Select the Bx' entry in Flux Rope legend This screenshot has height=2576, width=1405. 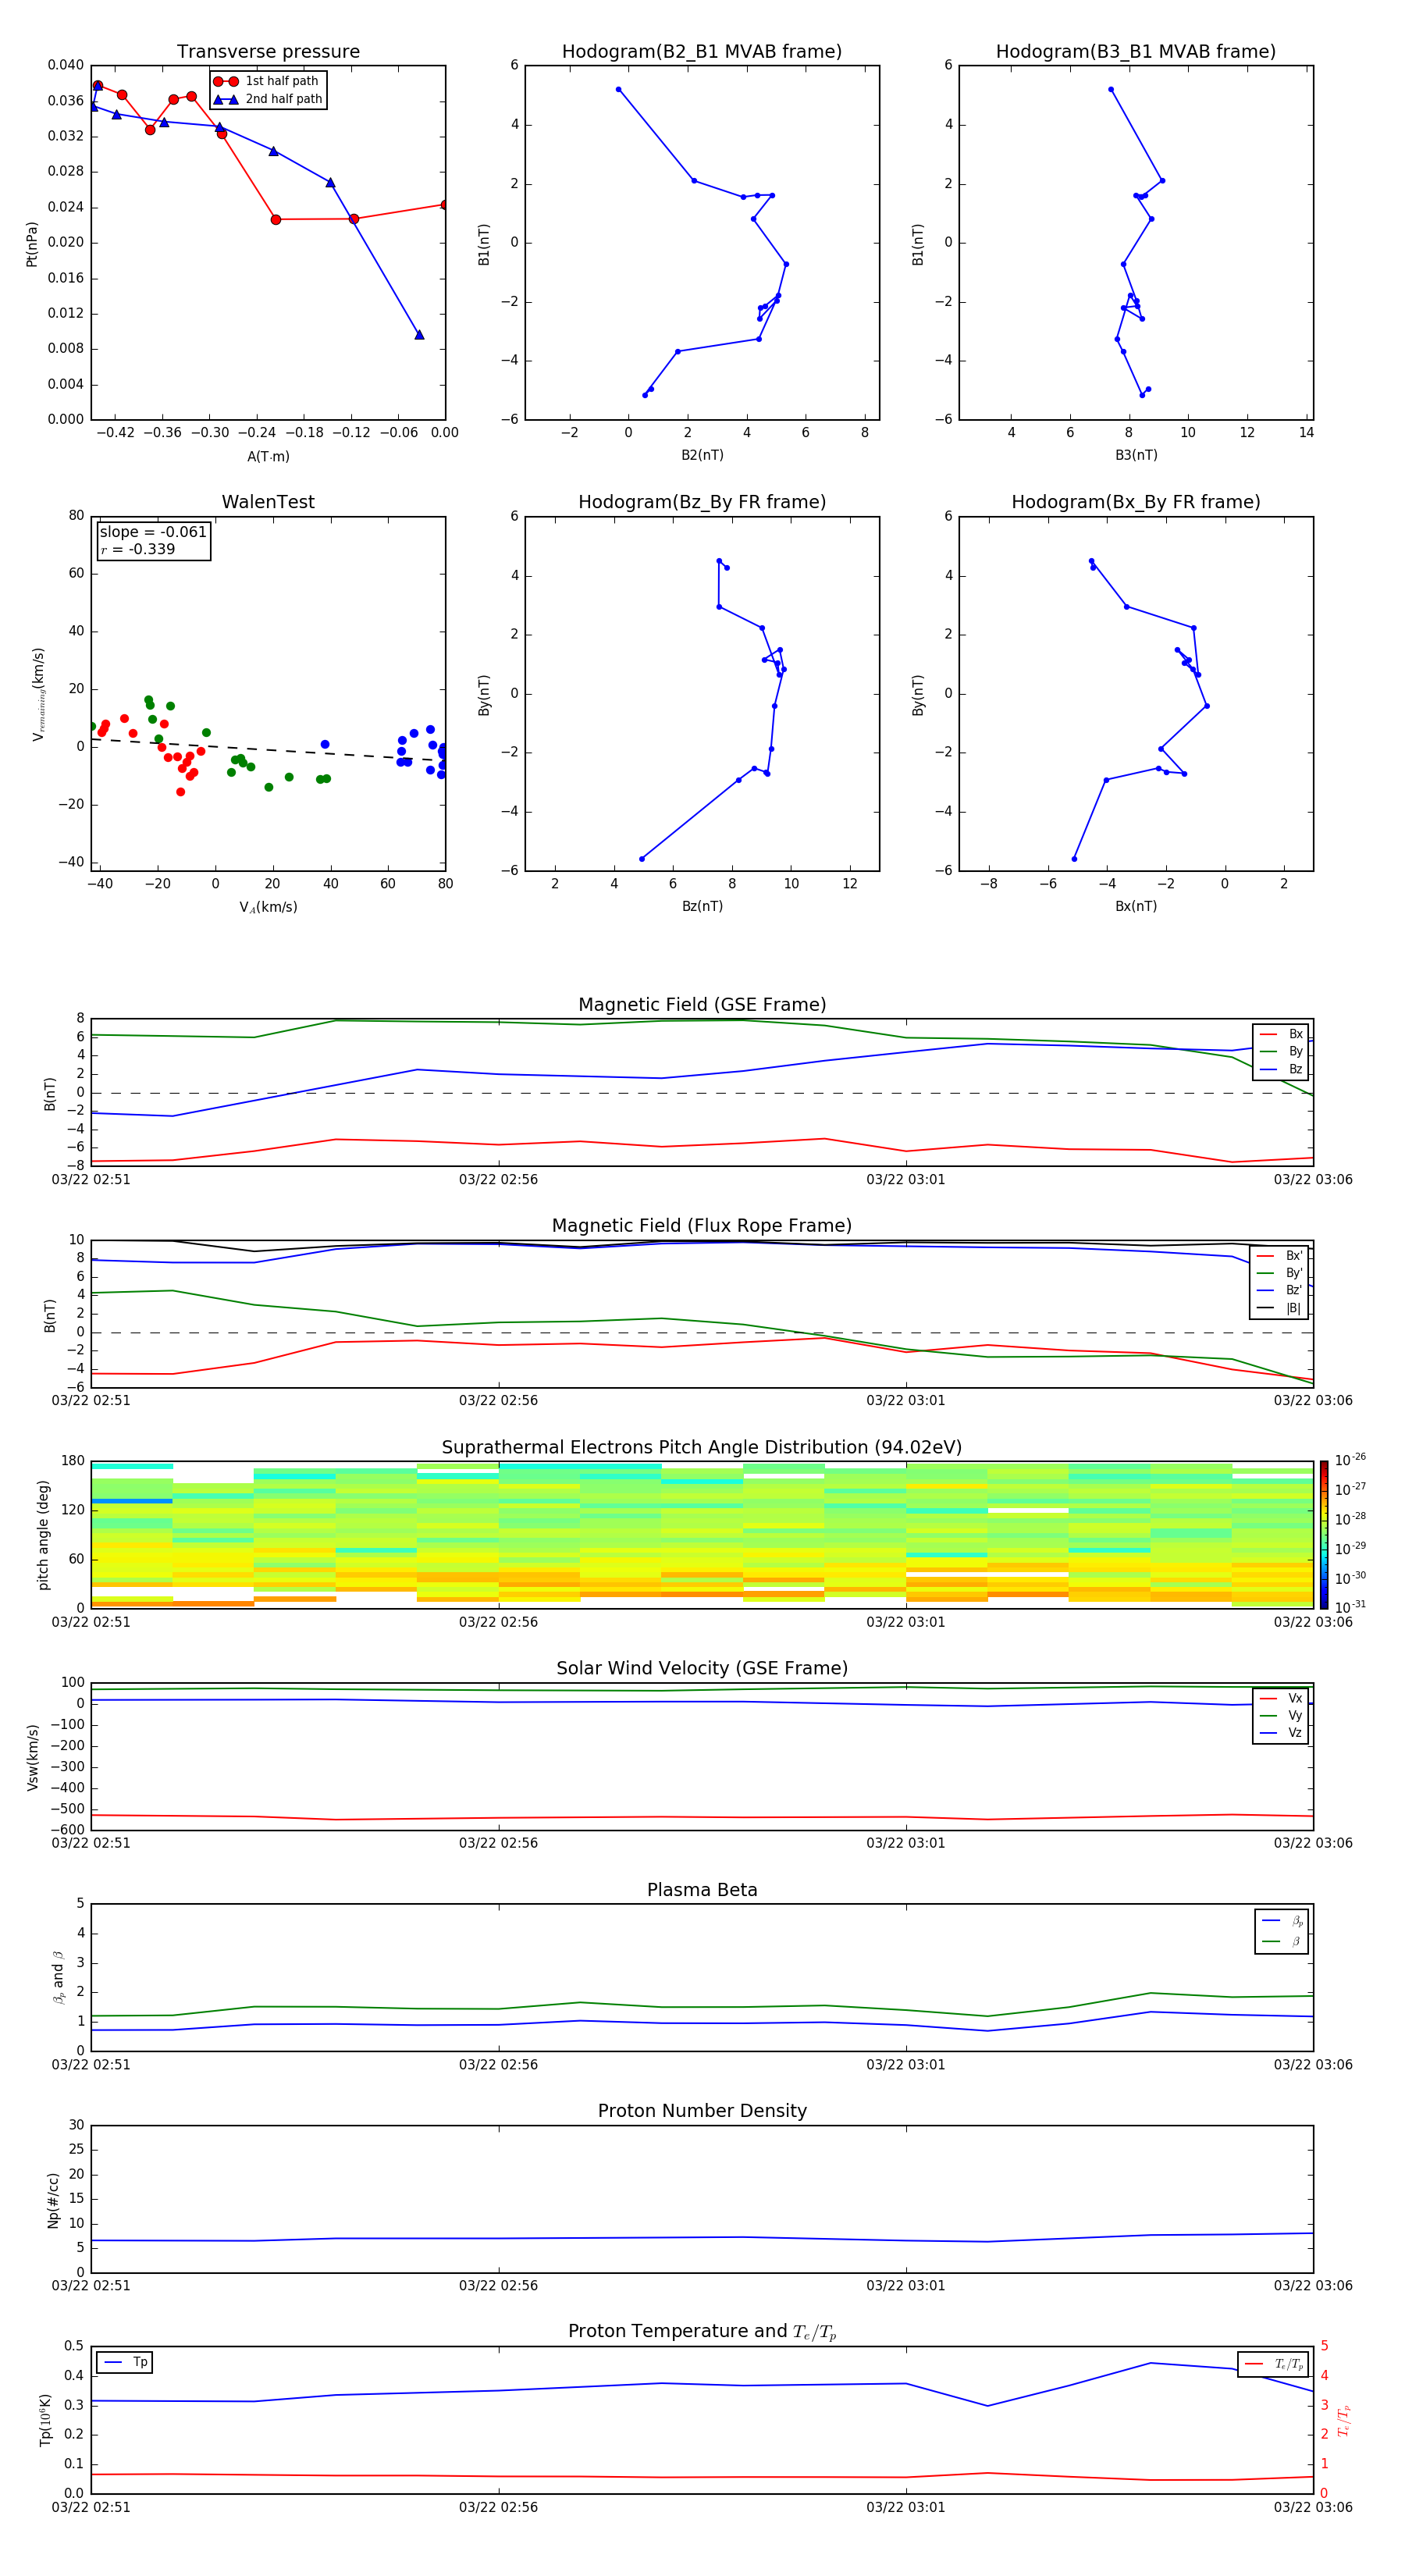[x=1279, y=1256]
